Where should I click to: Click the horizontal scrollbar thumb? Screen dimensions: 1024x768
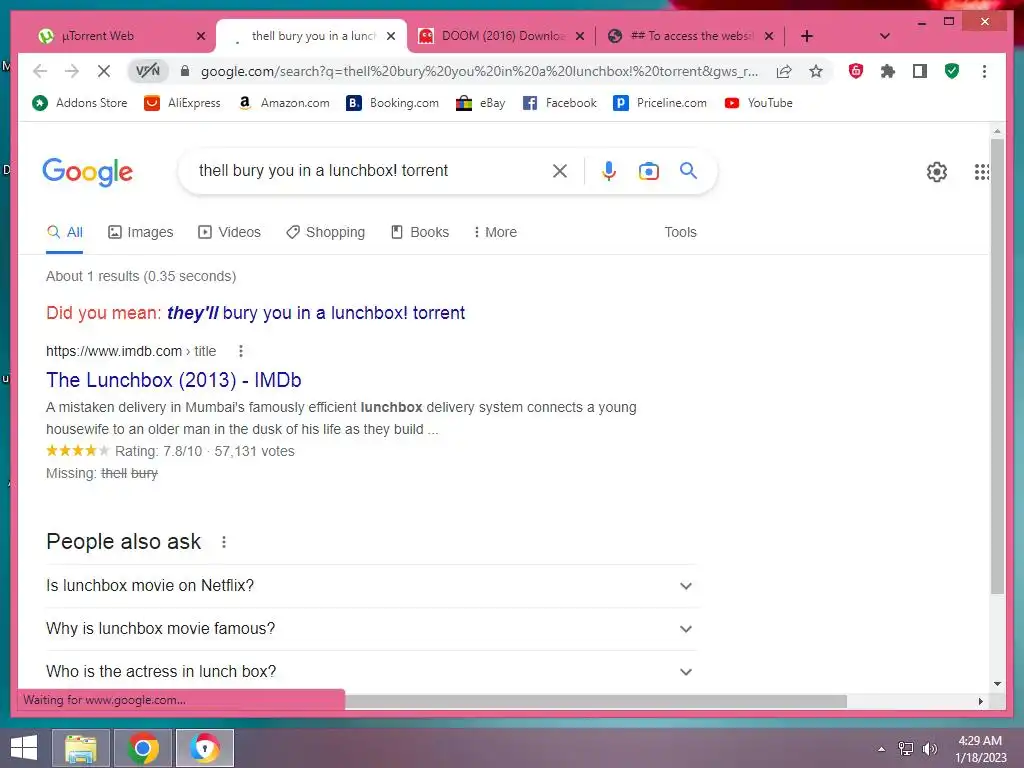click(x=596, y=701)
